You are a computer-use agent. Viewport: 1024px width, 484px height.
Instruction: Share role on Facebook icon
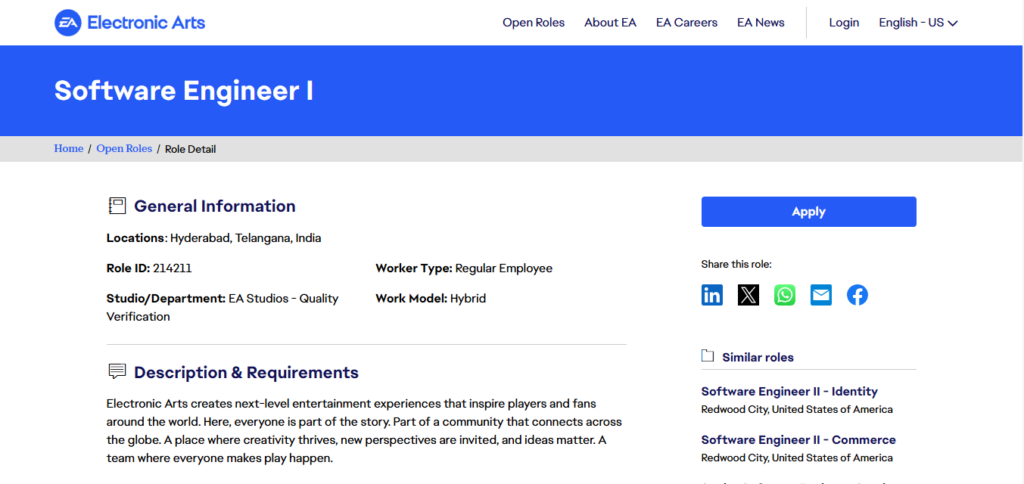tap(857, 295)
